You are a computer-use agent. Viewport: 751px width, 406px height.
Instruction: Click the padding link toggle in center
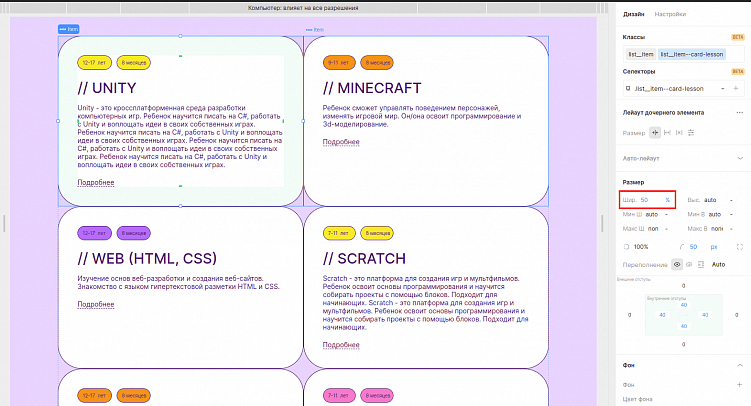pos(683,315)
